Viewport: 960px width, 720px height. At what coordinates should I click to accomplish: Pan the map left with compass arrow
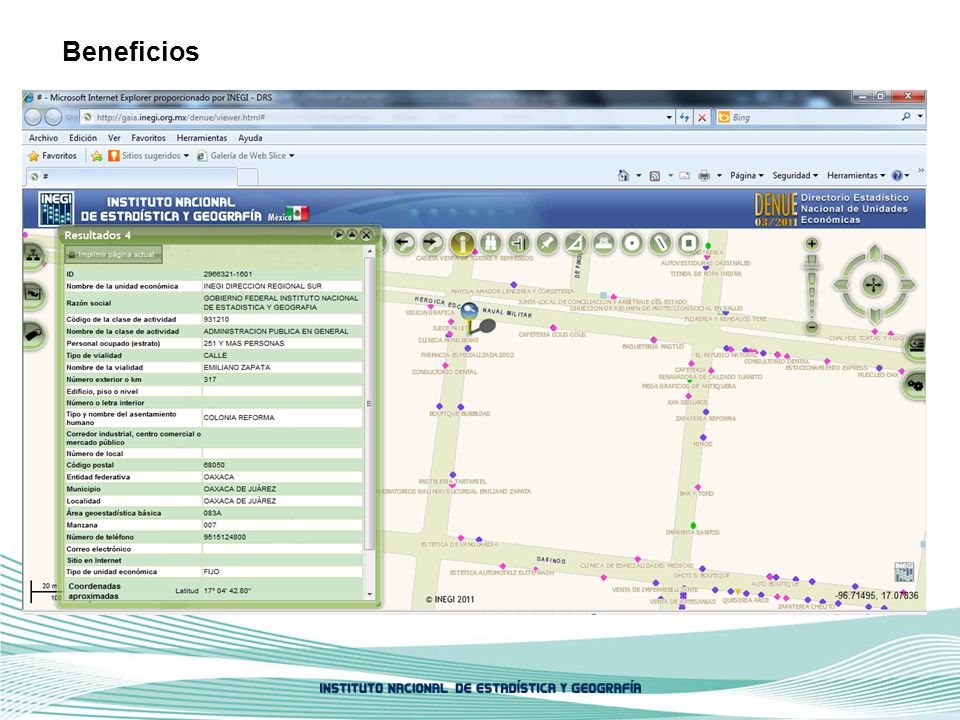point(841,285)
